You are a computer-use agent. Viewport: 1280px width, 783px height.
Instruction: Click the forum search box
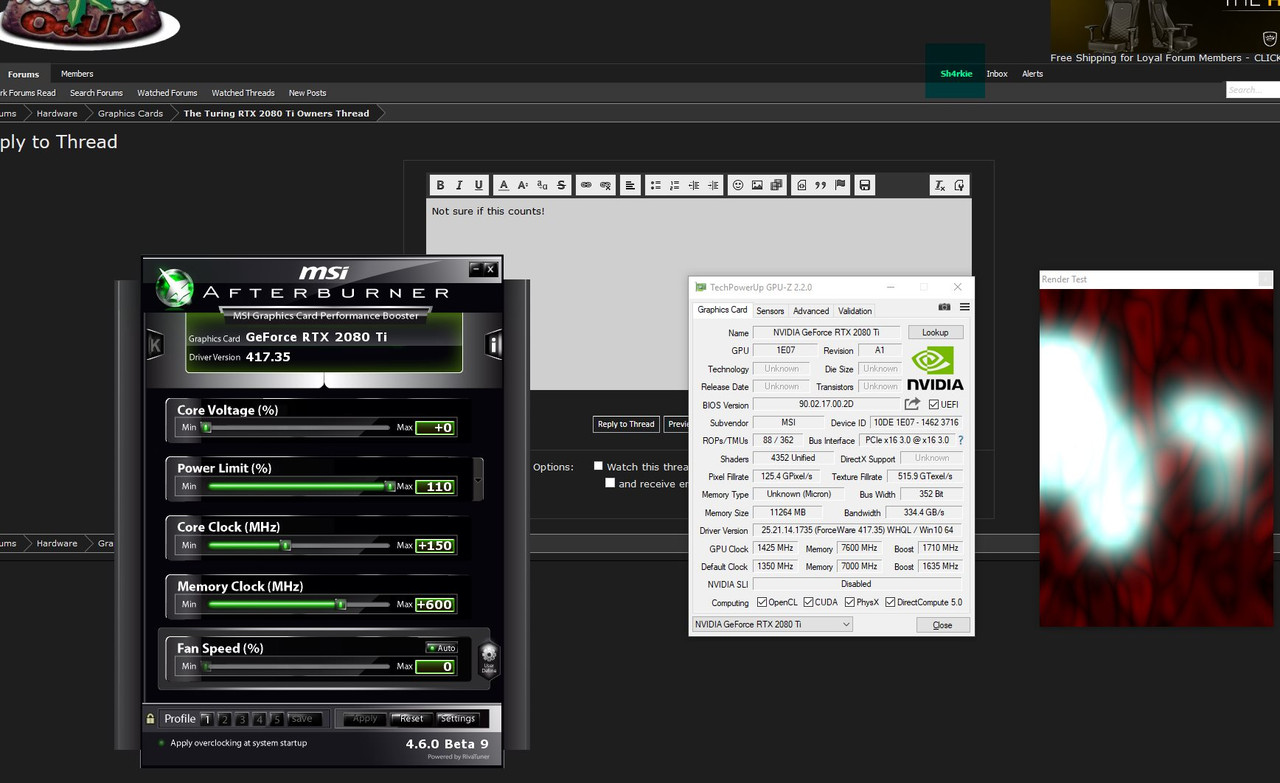pos(1253,90)
